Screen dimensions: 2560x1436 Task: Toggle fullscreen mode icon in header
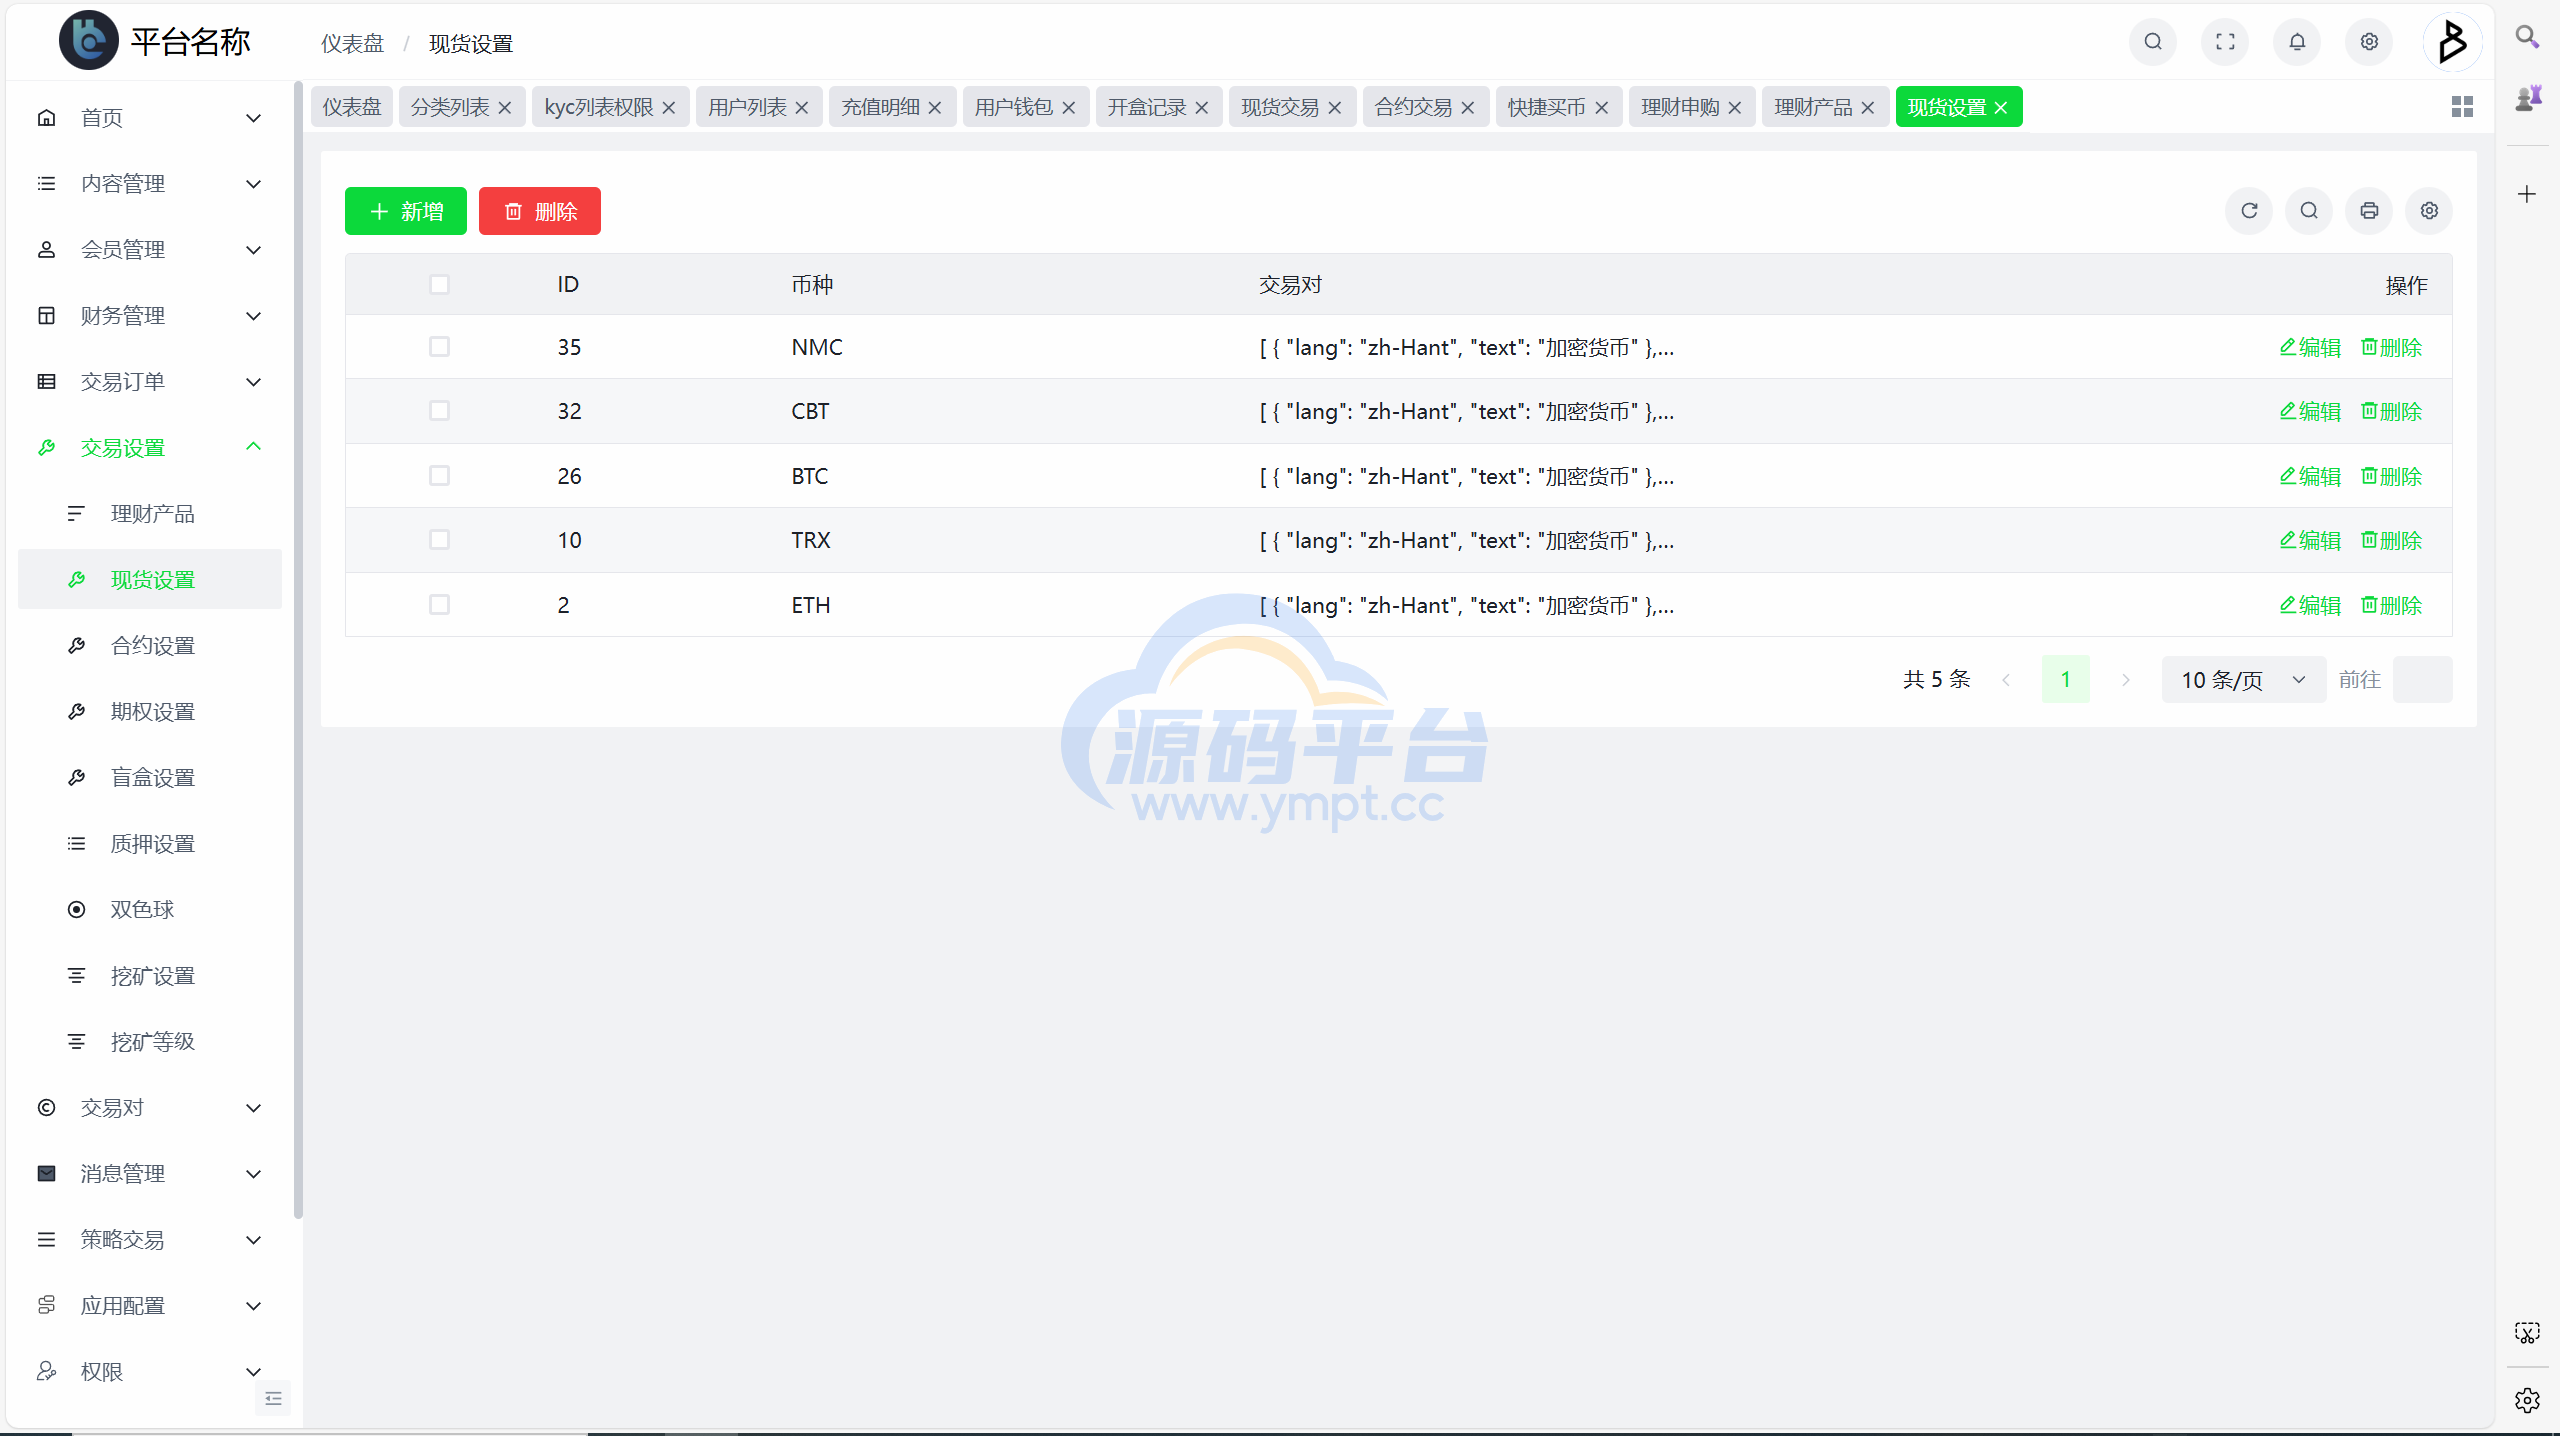[2225, 42]
